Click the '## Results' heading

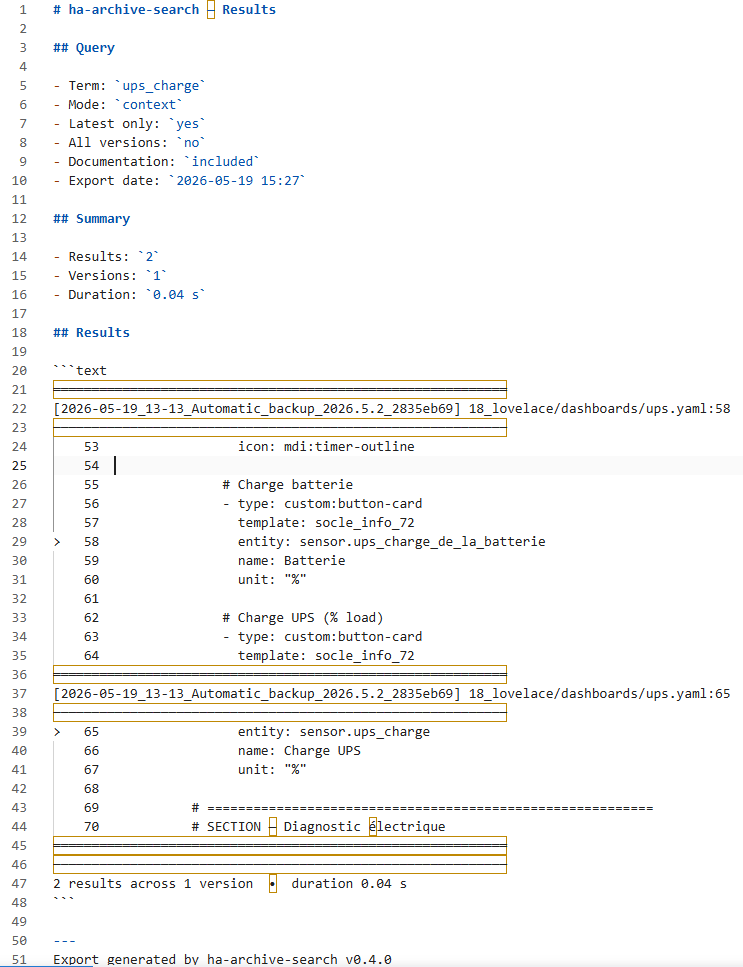pyautogui.click(x=91, y=333)
